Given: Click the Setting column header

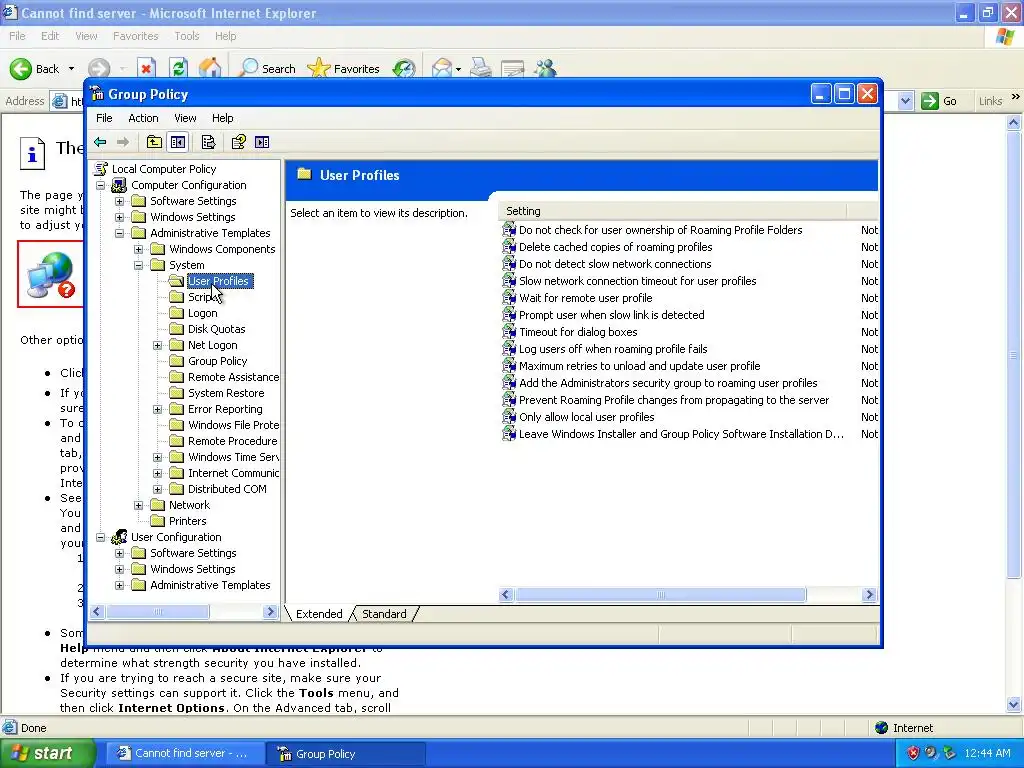Looking at the screenshot, I should click(x=673, y=211).
